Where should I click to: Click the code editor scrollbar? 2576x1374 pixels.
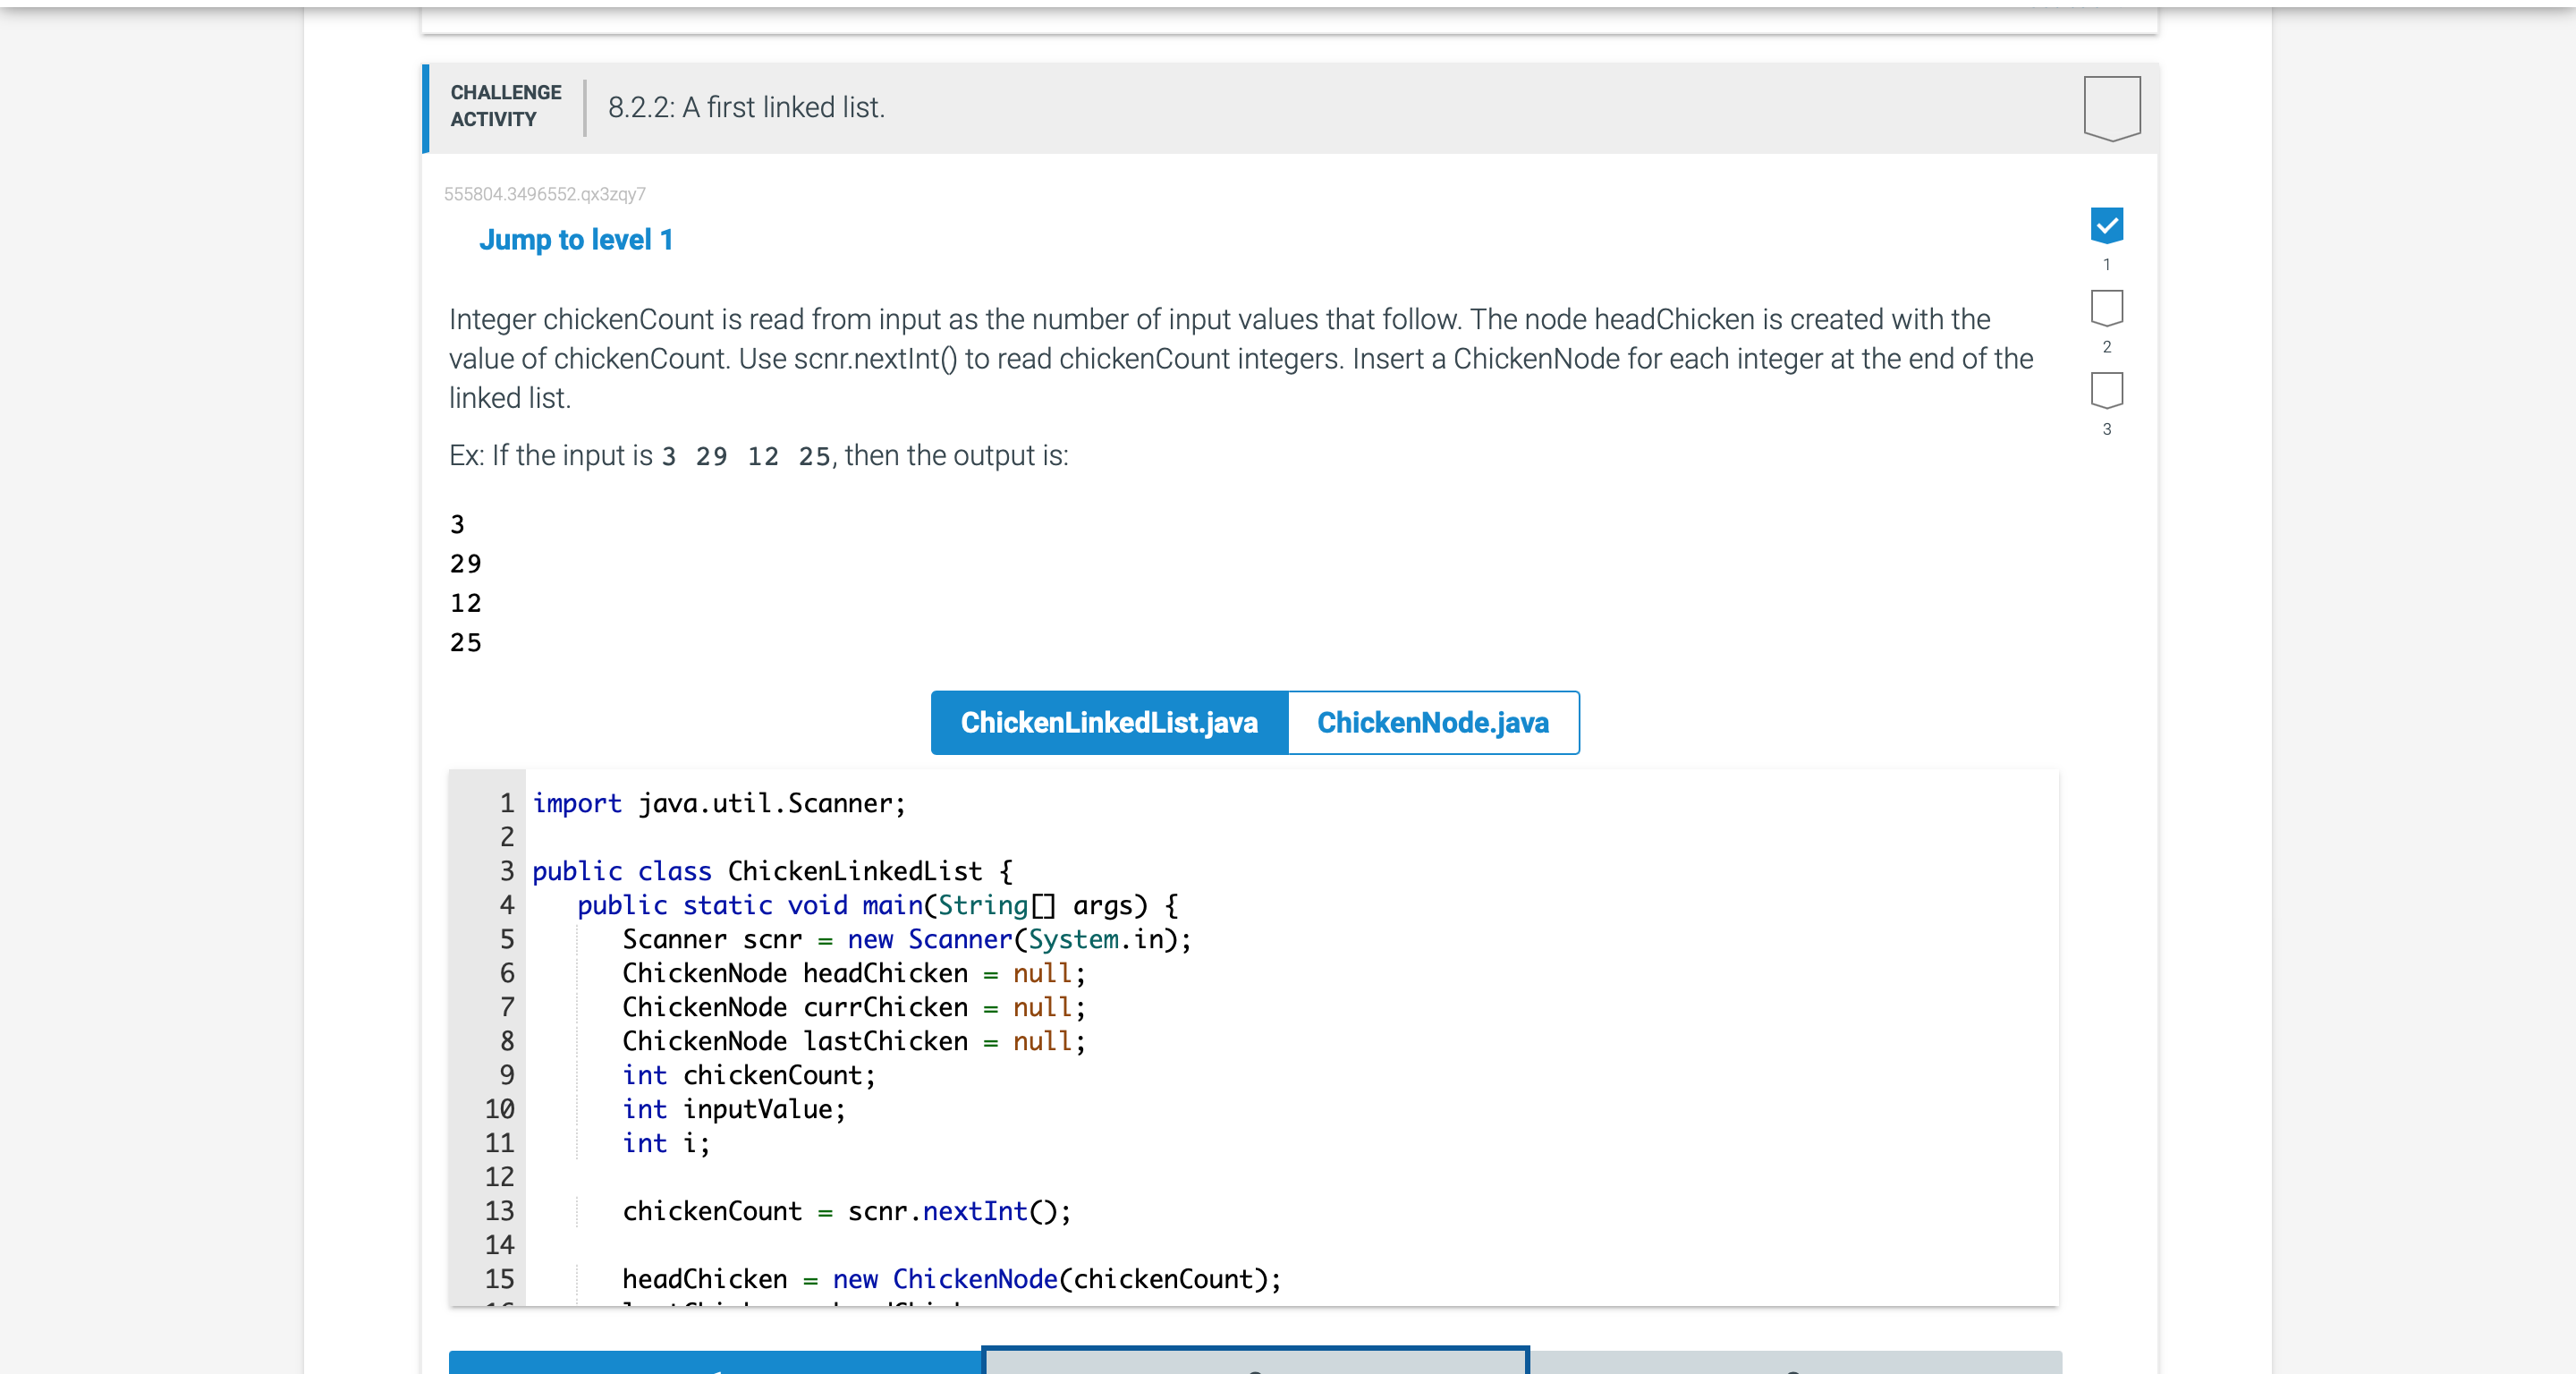(2050, 1040)
